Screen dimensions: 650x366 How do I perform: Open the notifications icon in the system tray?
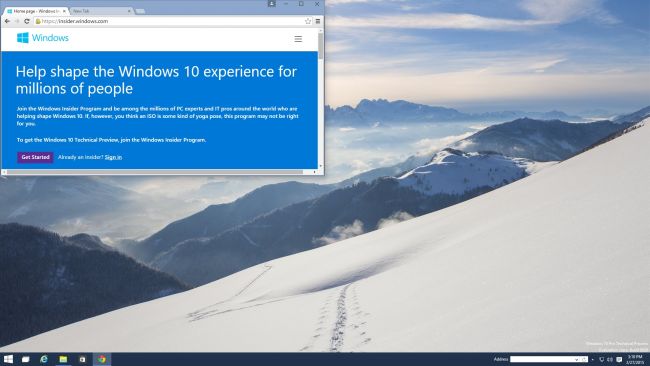(619, 359)
